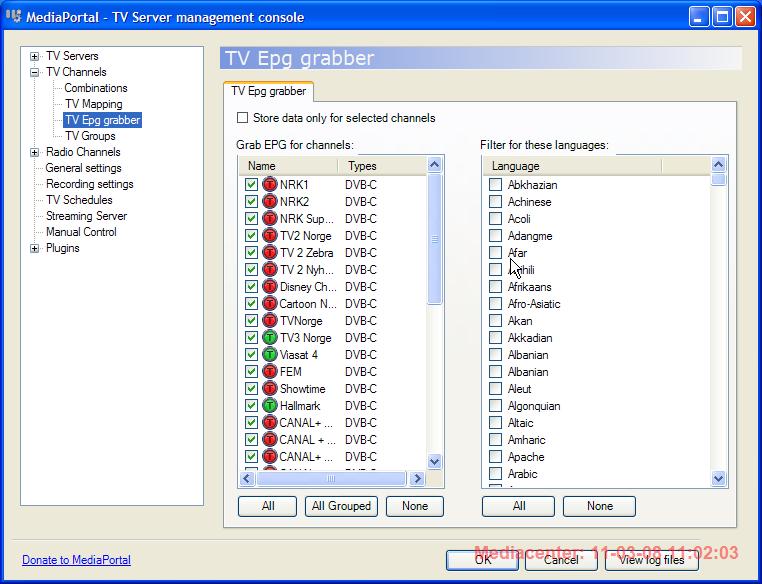762x584 pixels.
Task: Click All button under languages list
Action: click(518, 506)
